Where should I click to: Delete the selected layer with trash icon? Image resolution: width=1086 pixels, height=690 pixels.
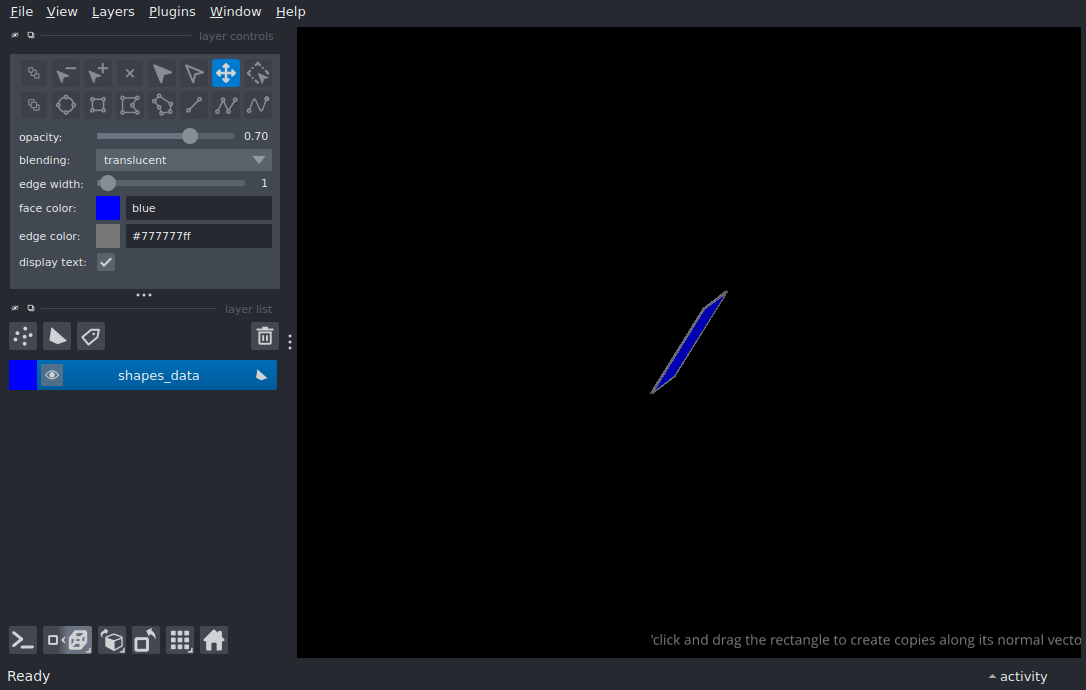(x=264, y=336)
